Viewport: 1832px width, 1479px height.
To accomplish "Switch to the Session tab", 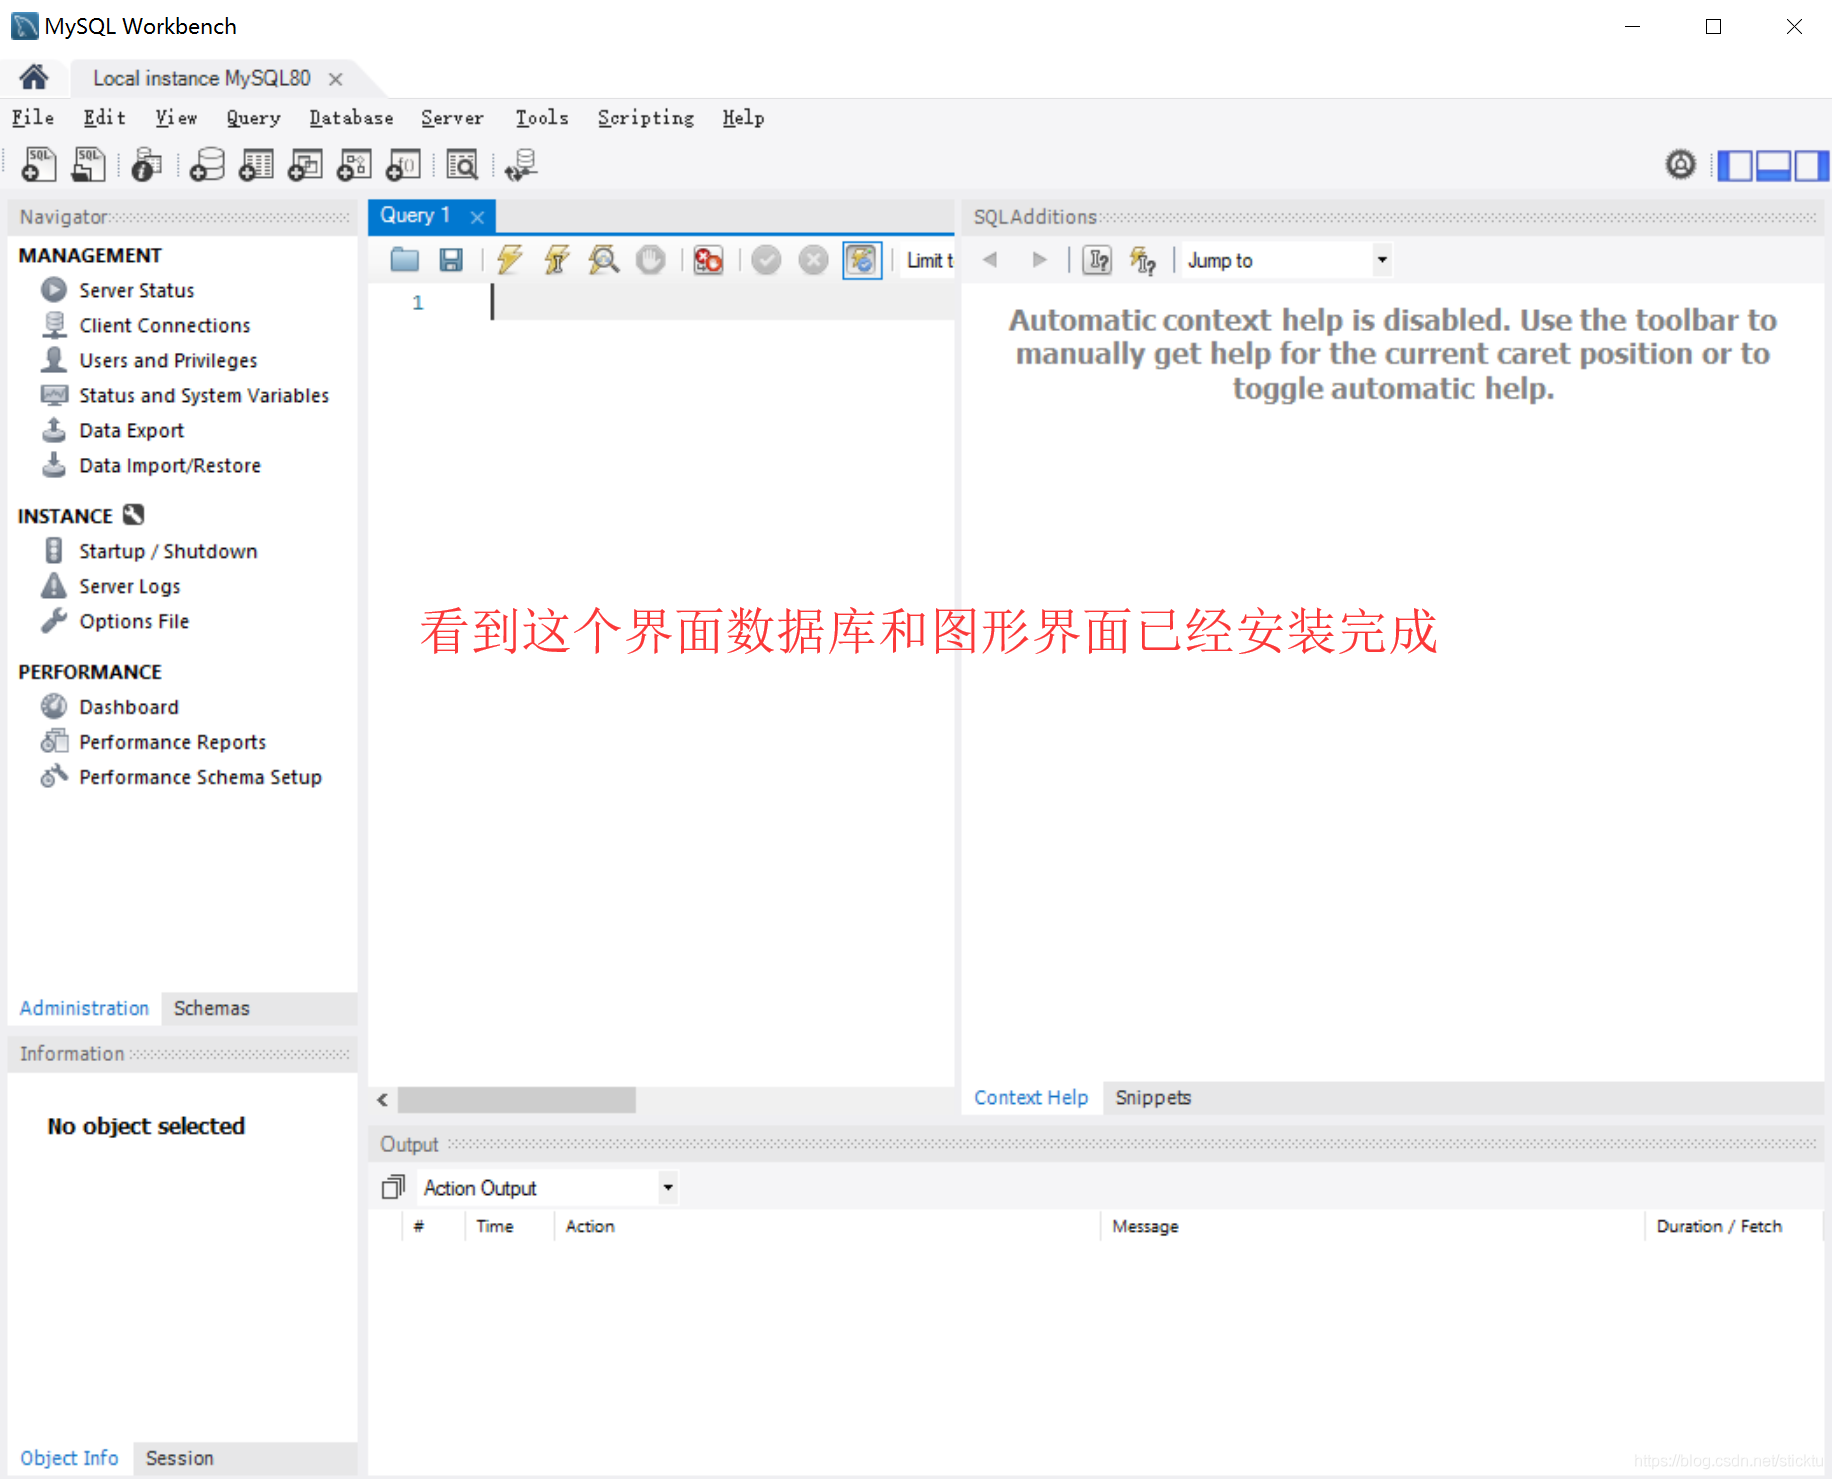I will [x=179, y=1458].
